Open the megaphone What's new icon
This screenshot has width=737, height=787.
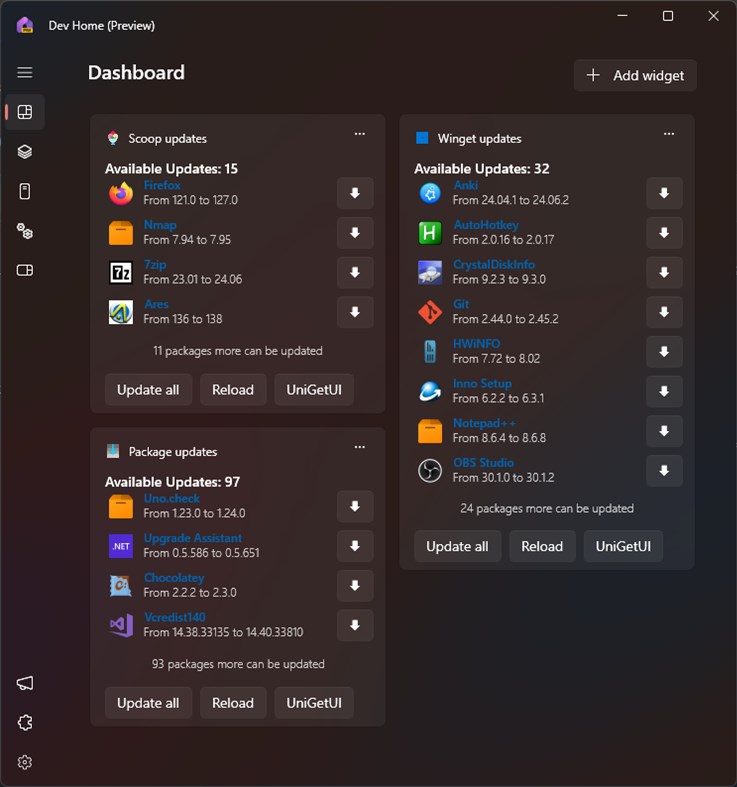[25, 683]
